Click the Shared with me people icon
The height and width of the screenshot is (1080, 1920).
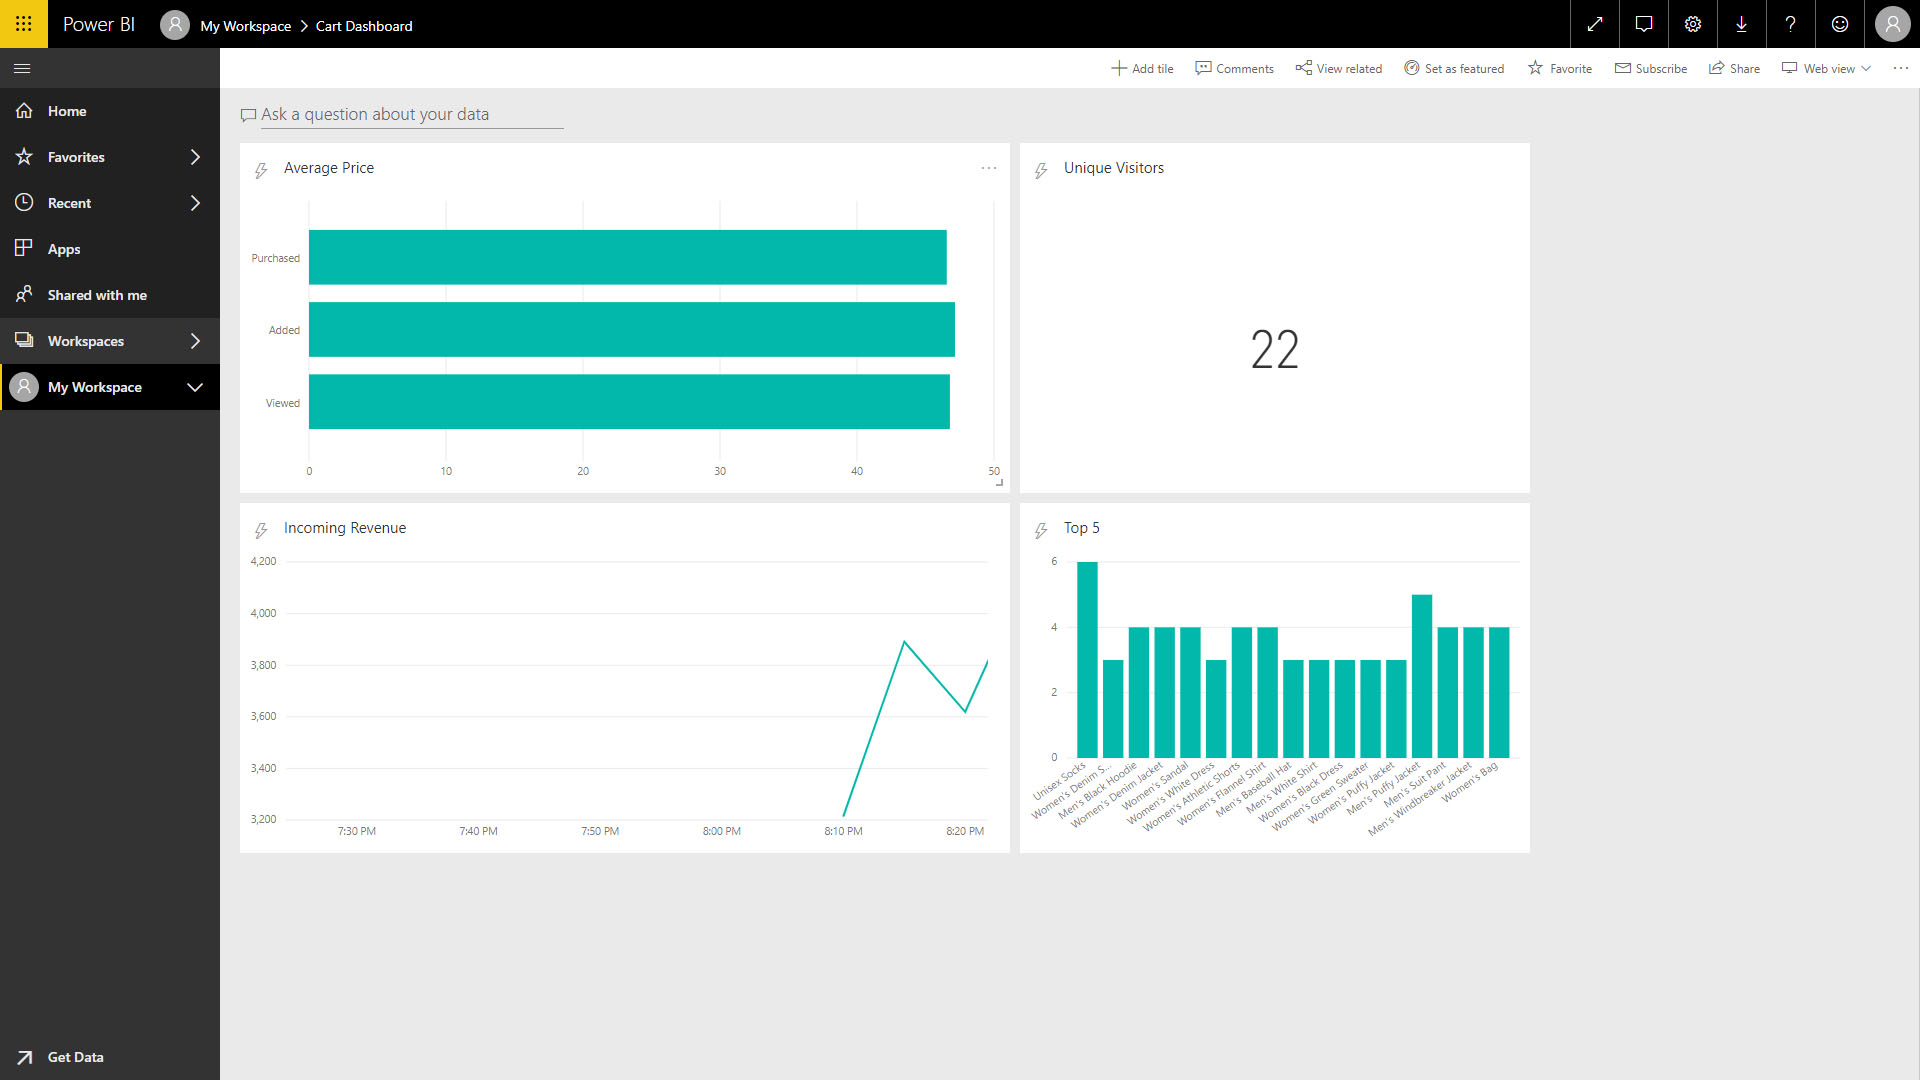pos(24,294)
